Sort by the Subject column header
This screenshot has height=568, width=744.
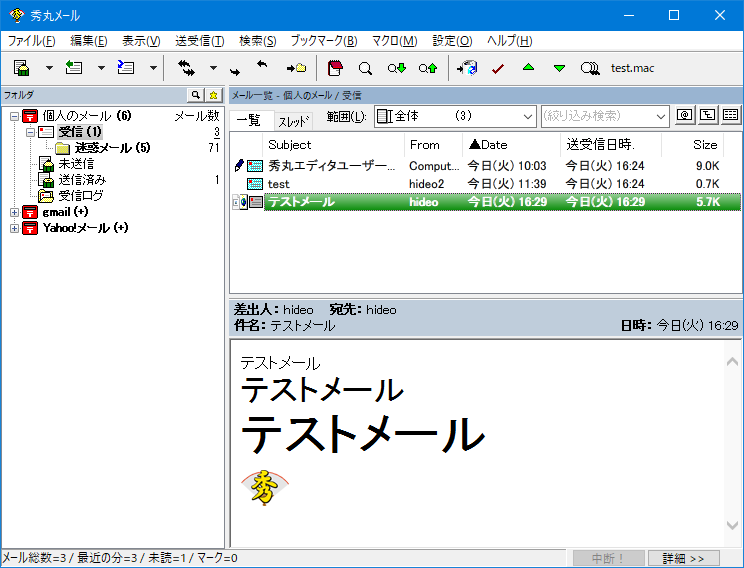[x=333, y=145]
